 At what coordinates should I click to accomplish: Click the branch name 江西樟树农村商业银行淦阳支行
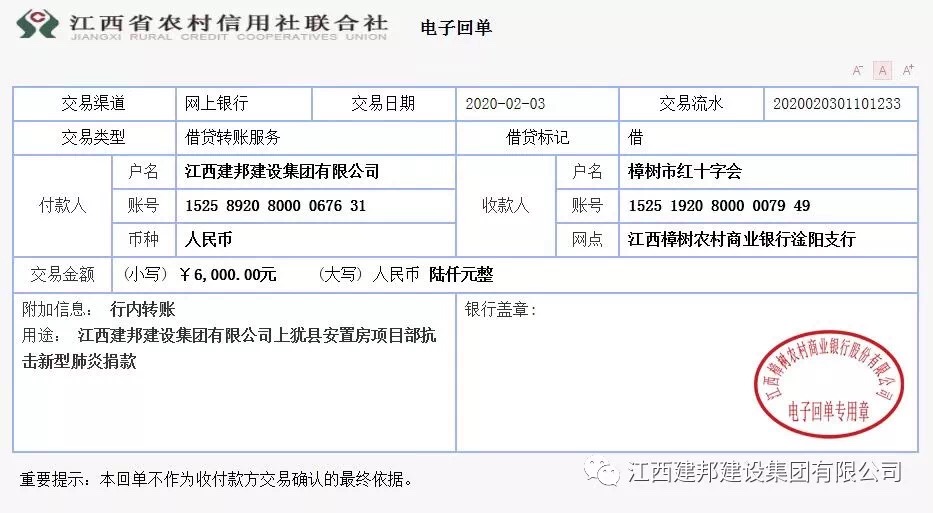pos(741,239)
